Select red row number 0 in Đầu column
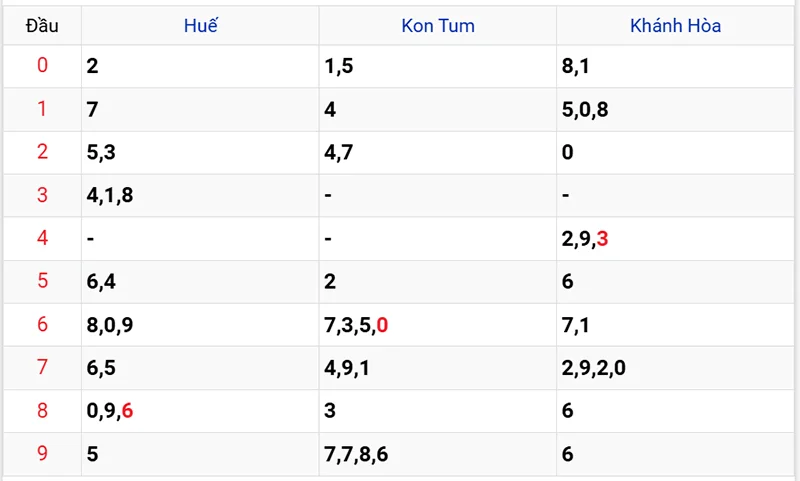800x481 pixels. click(42, 66)
